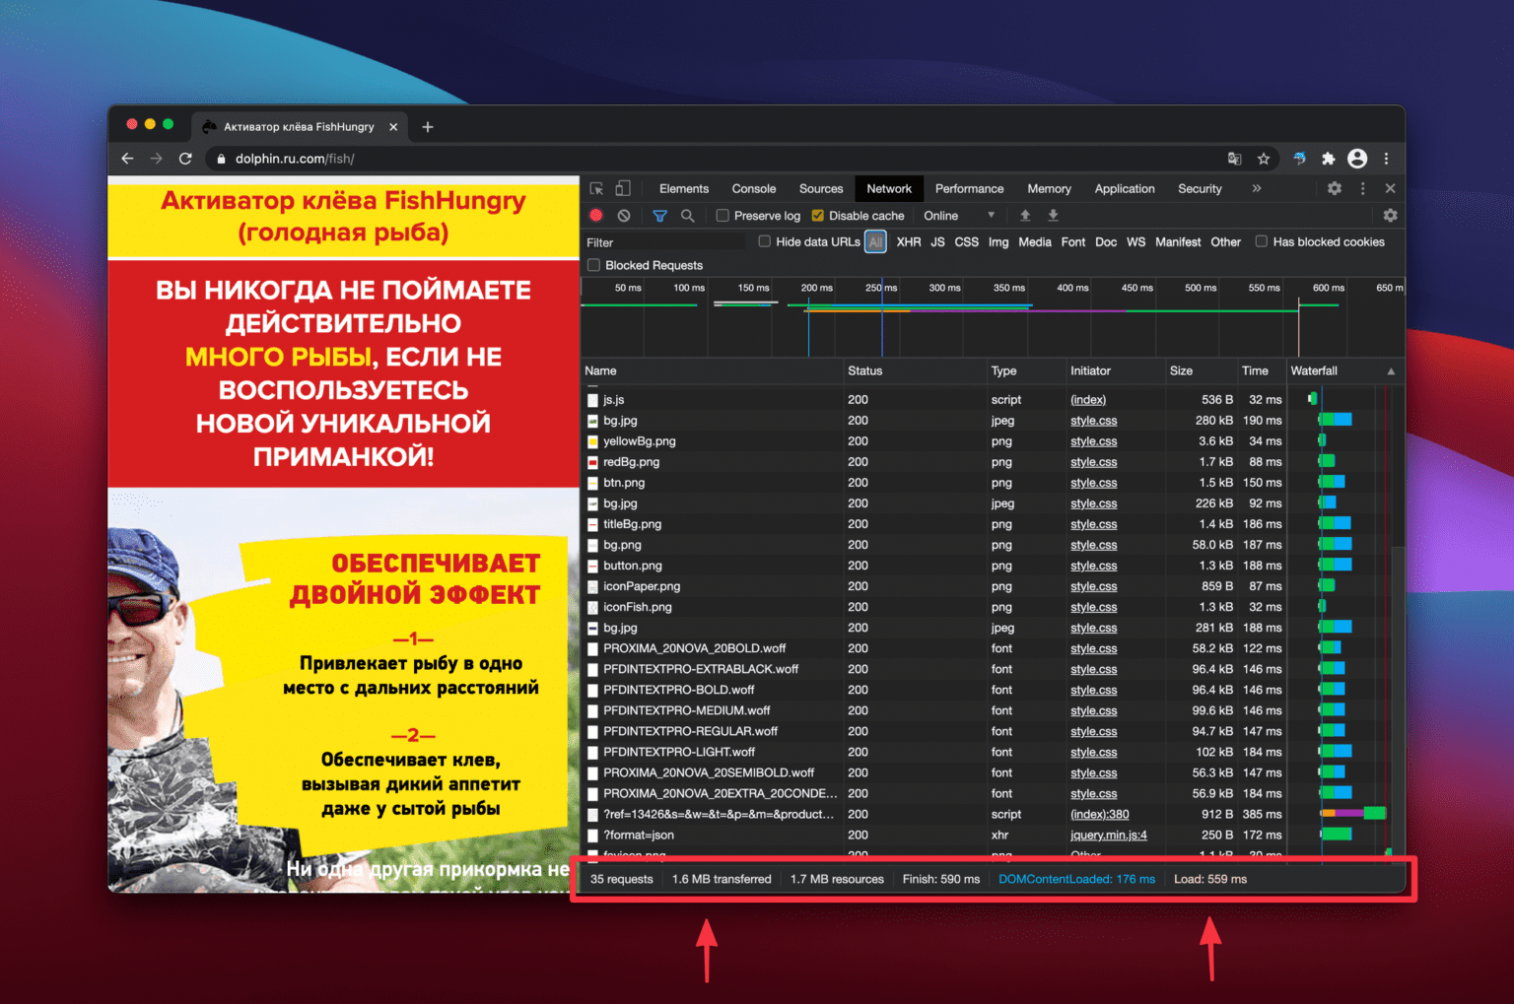Viewport: 1514px width, 1004px height.
Task: Select the iconFish.png request row
Action: point(992,607)
